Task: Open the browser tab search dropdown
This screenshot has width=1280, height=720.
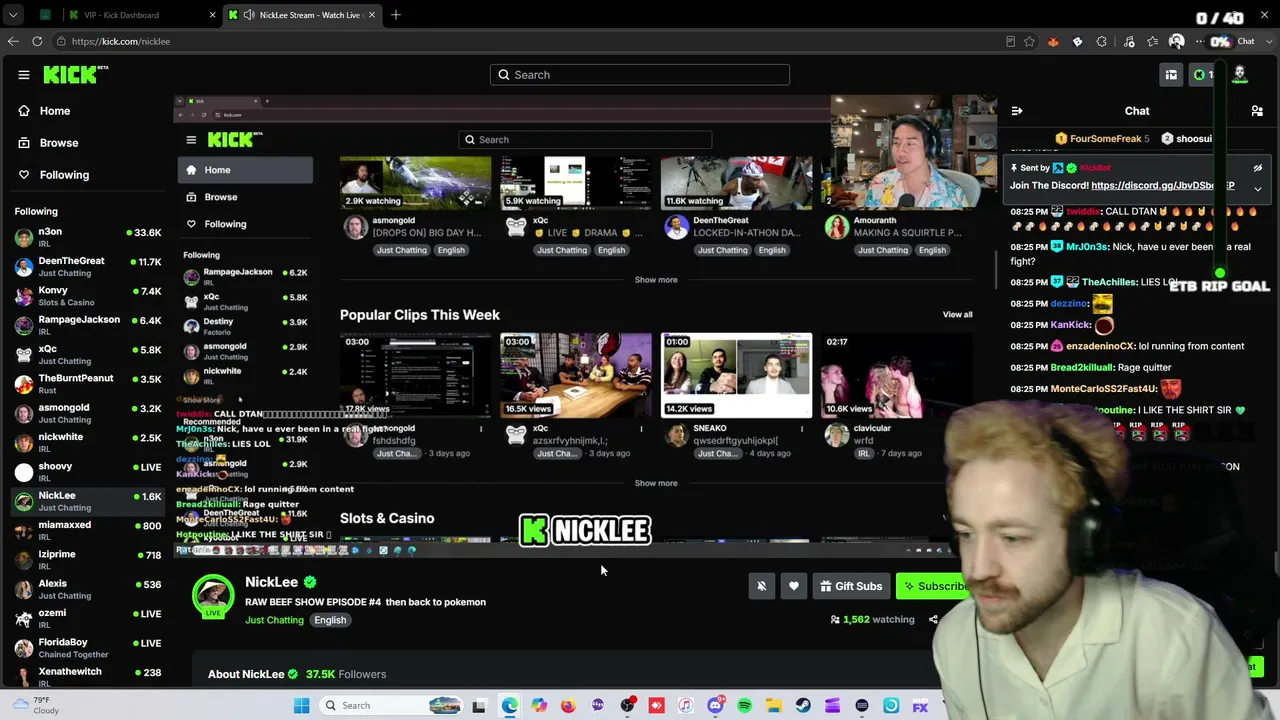Action: 13,15
